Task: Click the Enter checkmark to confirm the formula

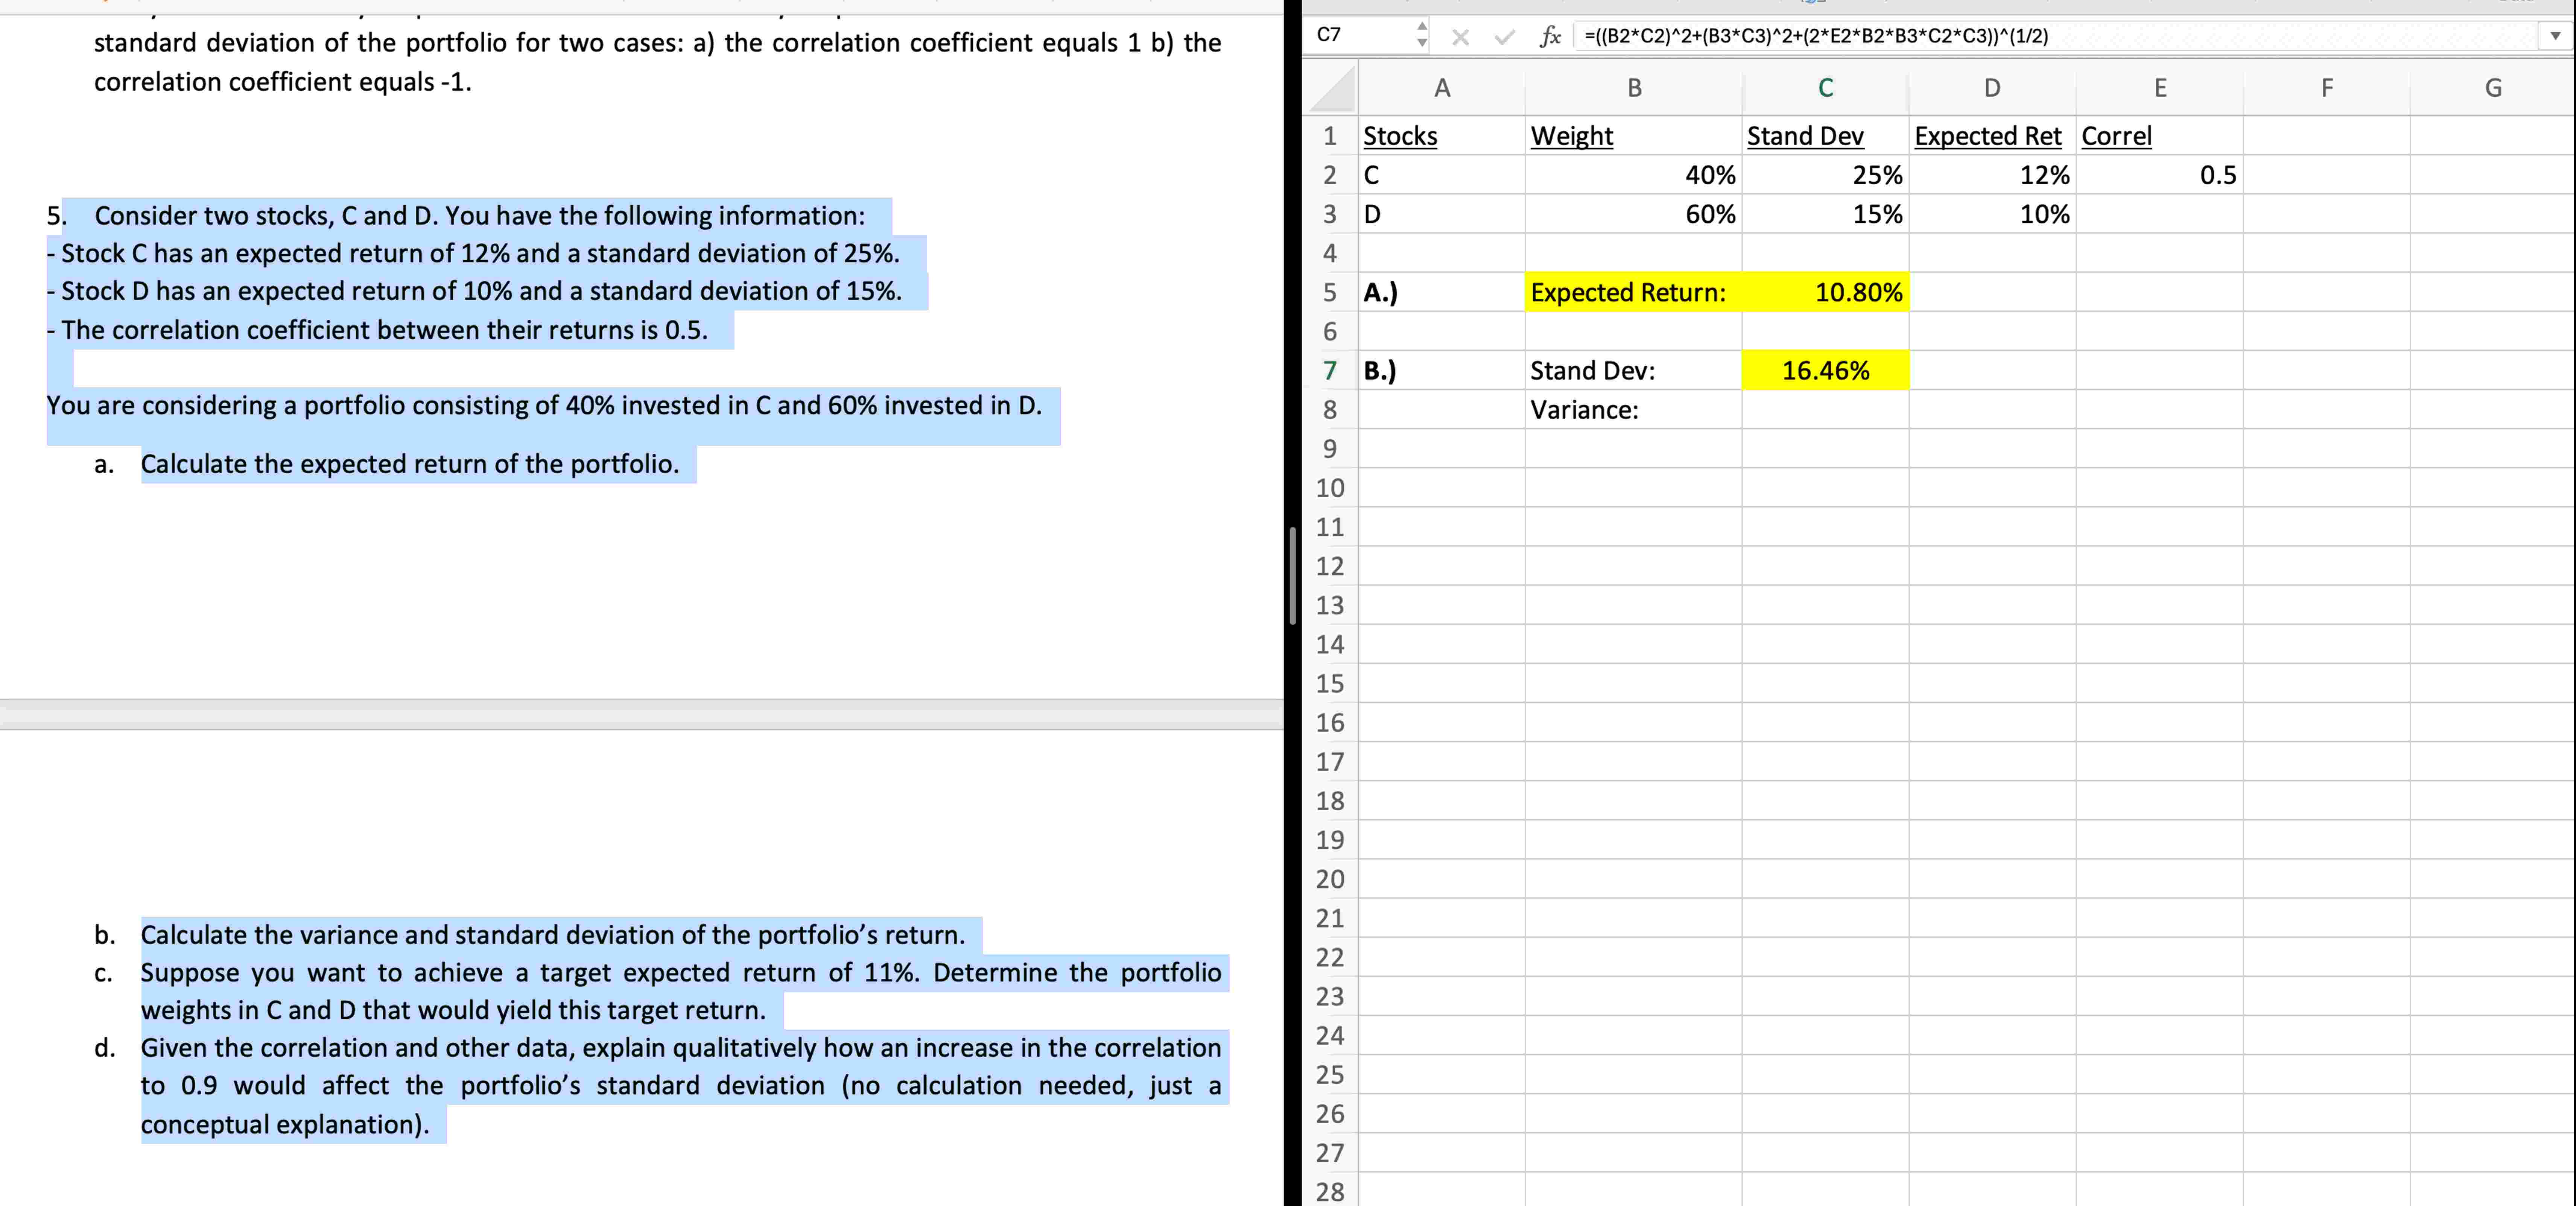Action: click(x=1502, y=37)
